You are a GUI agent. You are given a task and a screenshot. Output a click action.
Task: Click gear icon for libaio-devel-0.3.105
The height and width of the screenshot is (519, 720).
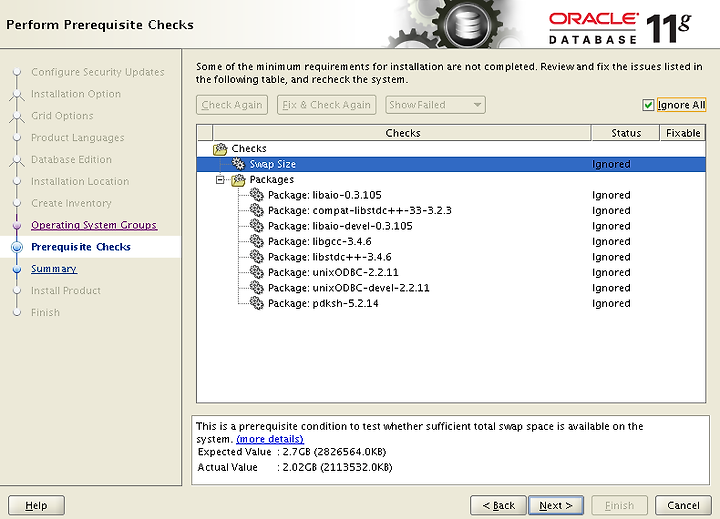pos(257,226)
